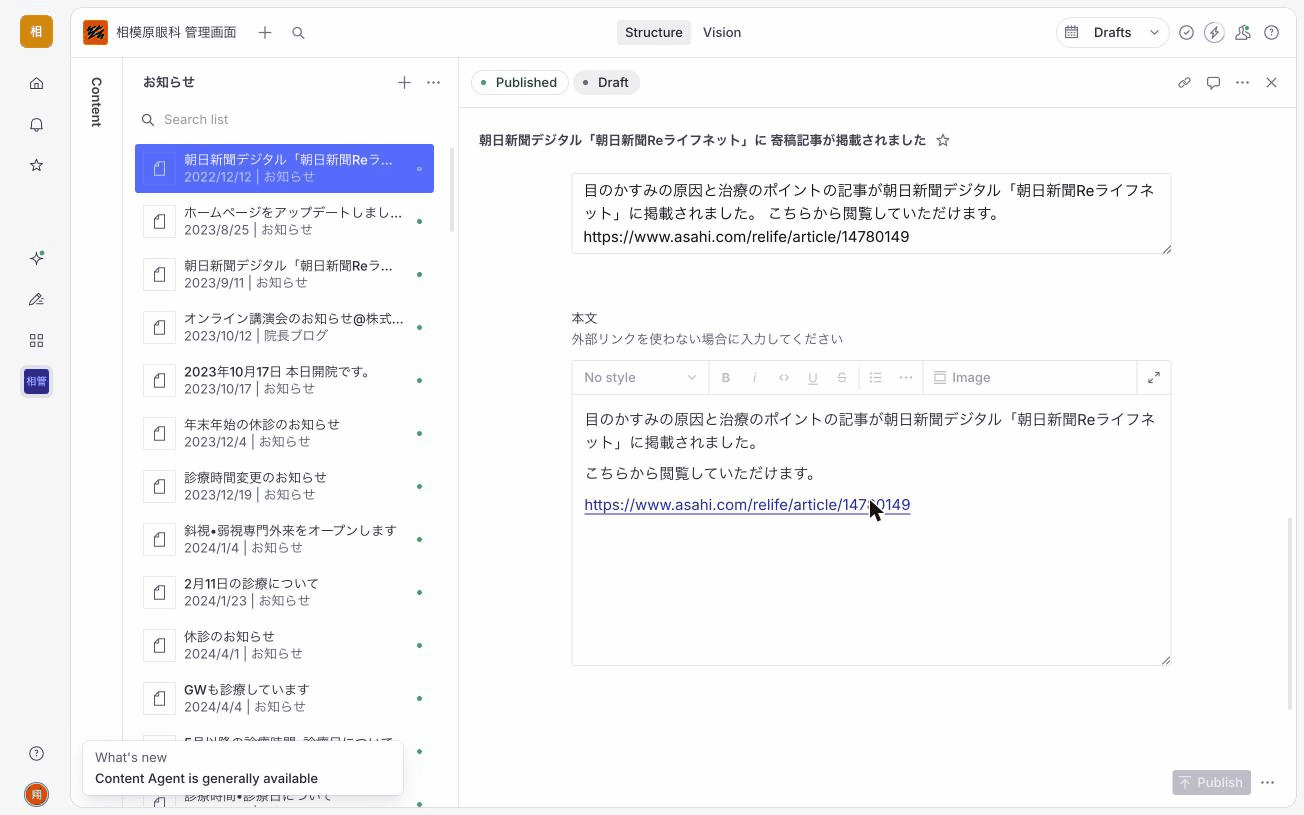Add new item to お知らせ list
Screen dimensions: 1304x815
pos(404,82)
